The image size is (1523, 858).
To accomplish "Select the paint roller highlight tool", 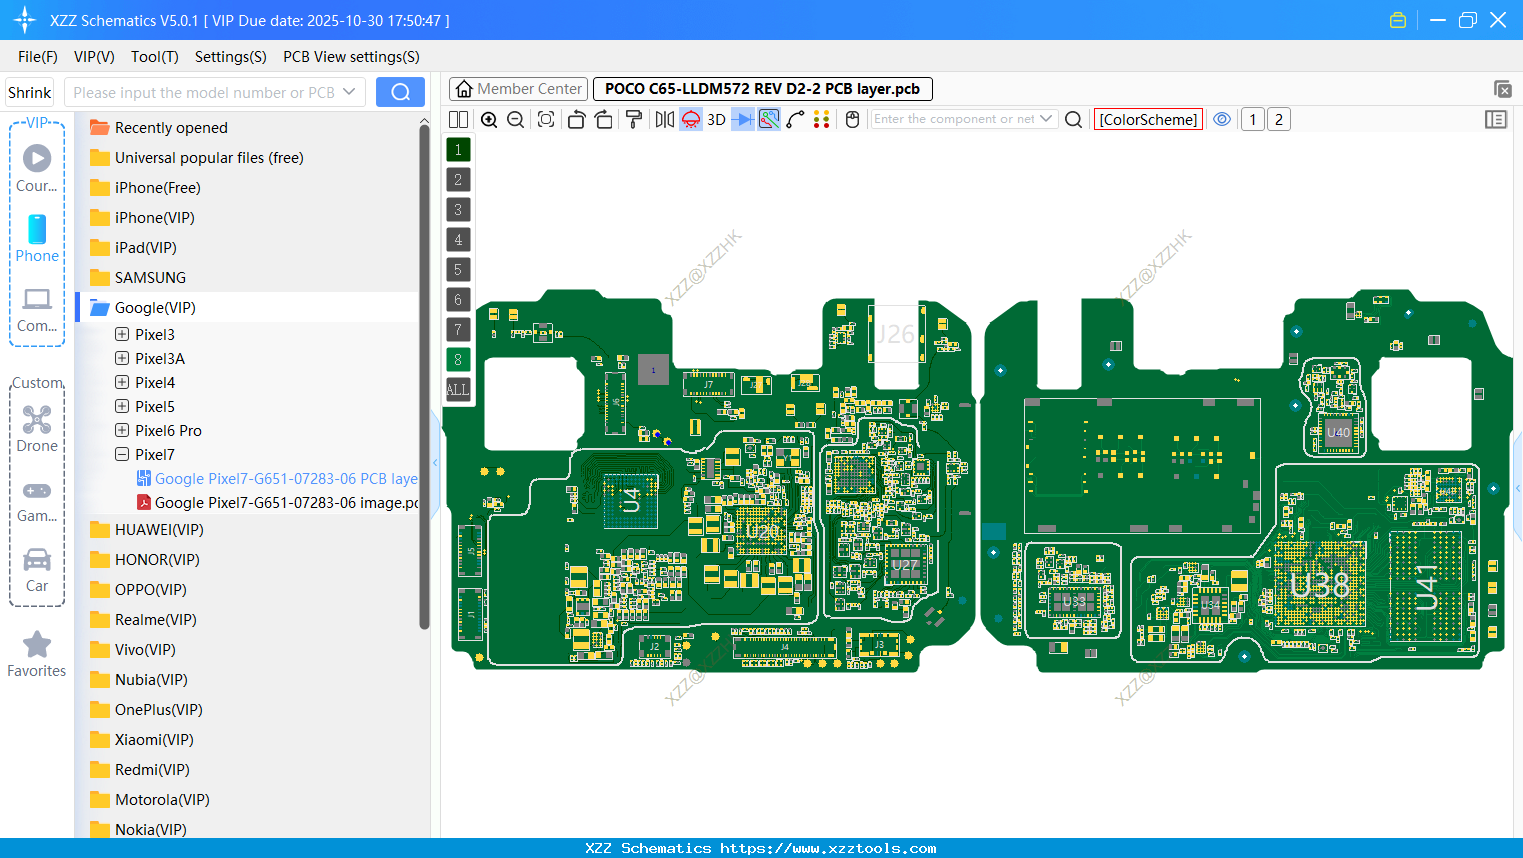I will pos(634,119).
